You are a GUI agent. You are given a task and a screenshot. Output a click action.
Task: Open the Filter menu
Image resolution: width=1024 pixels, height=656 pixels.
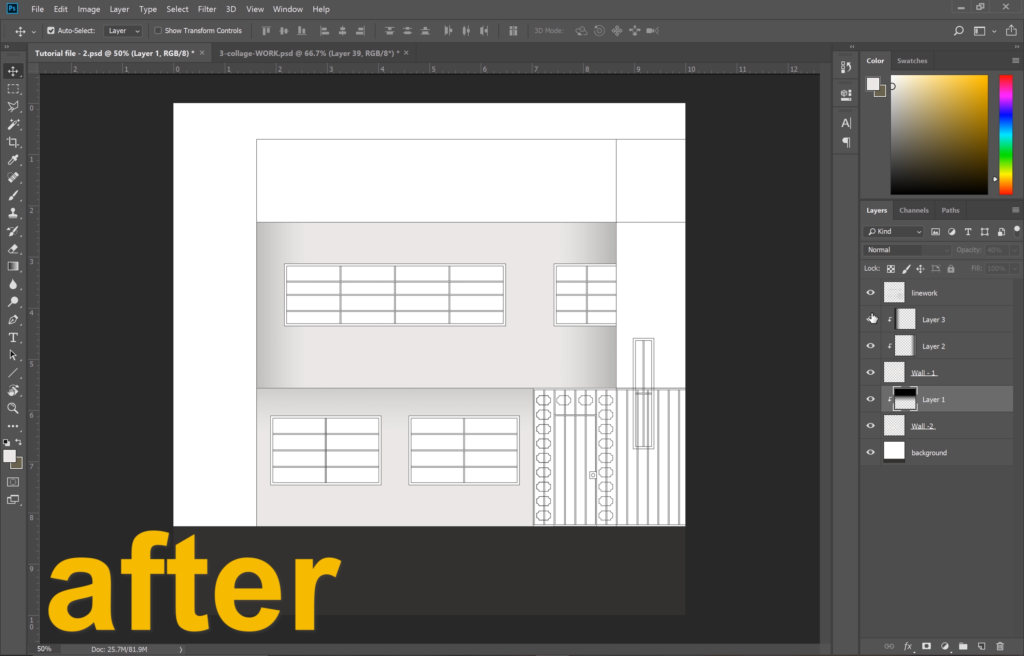pyautogui.click(x=206, y=9)
